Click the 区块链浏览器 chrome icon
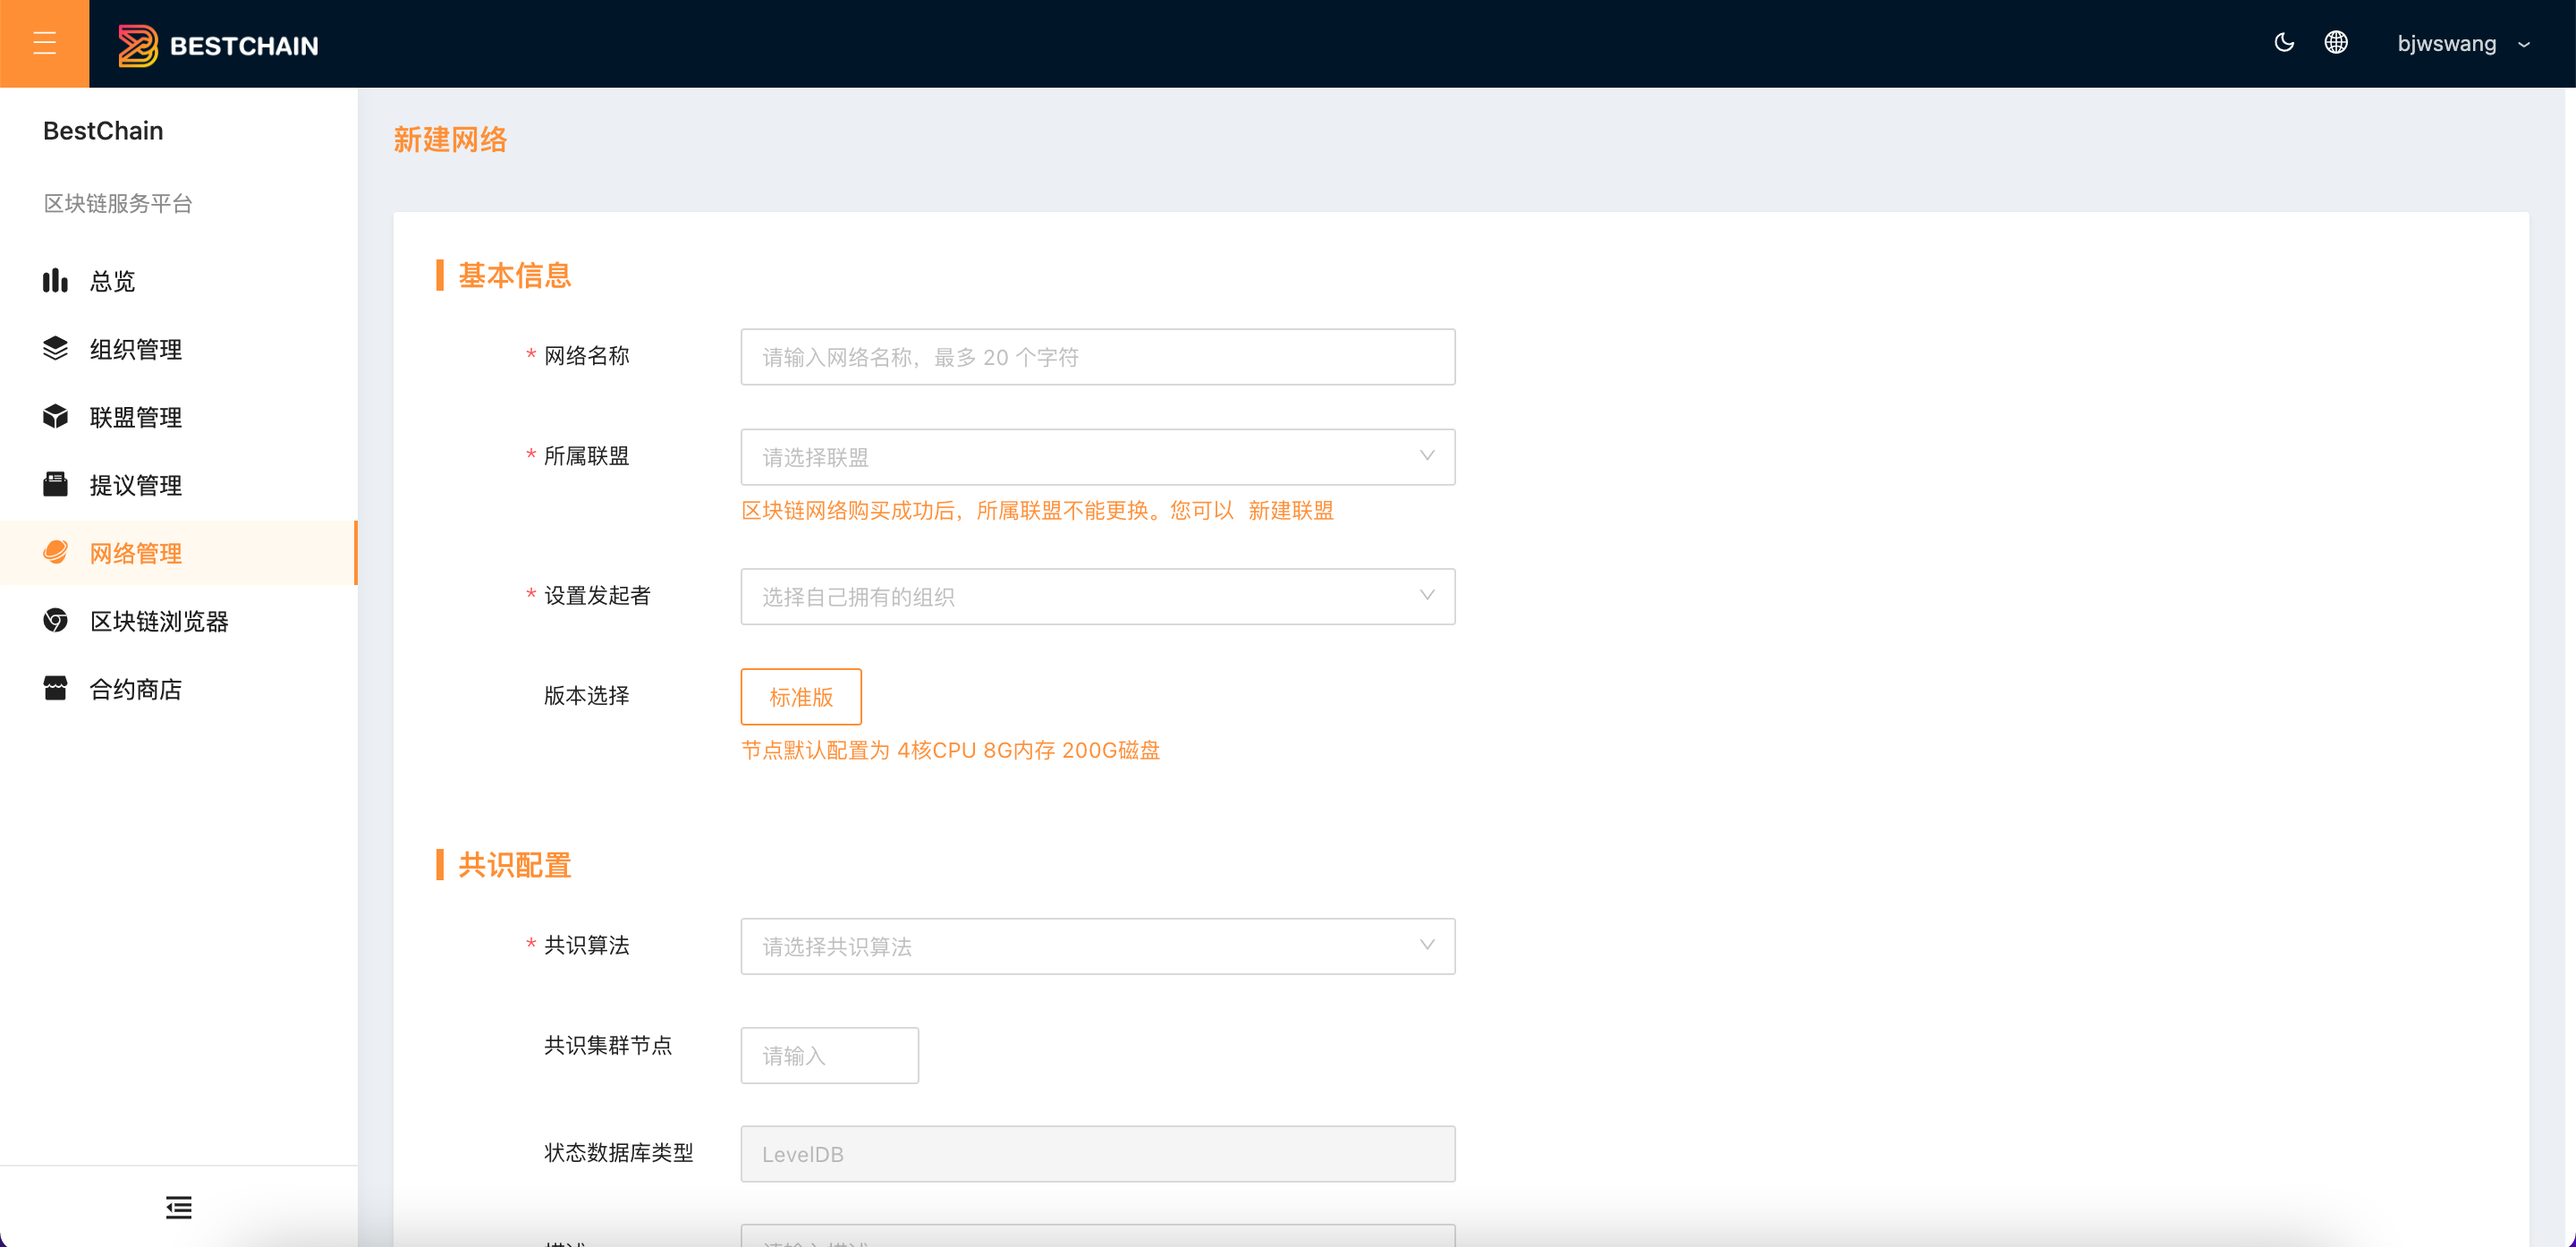The image size is (2576, 1247). tap(55, 620)
